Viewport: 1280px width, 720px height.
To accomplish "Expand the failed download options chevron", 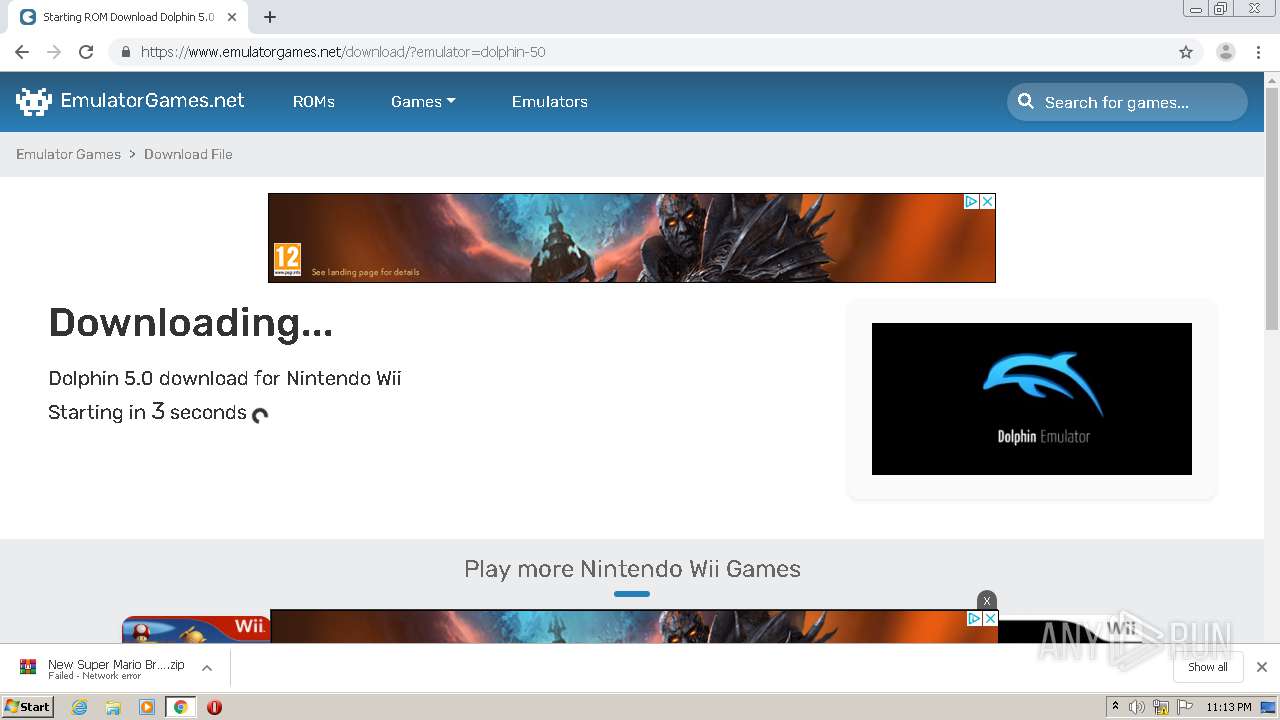I will pos(207,668).
